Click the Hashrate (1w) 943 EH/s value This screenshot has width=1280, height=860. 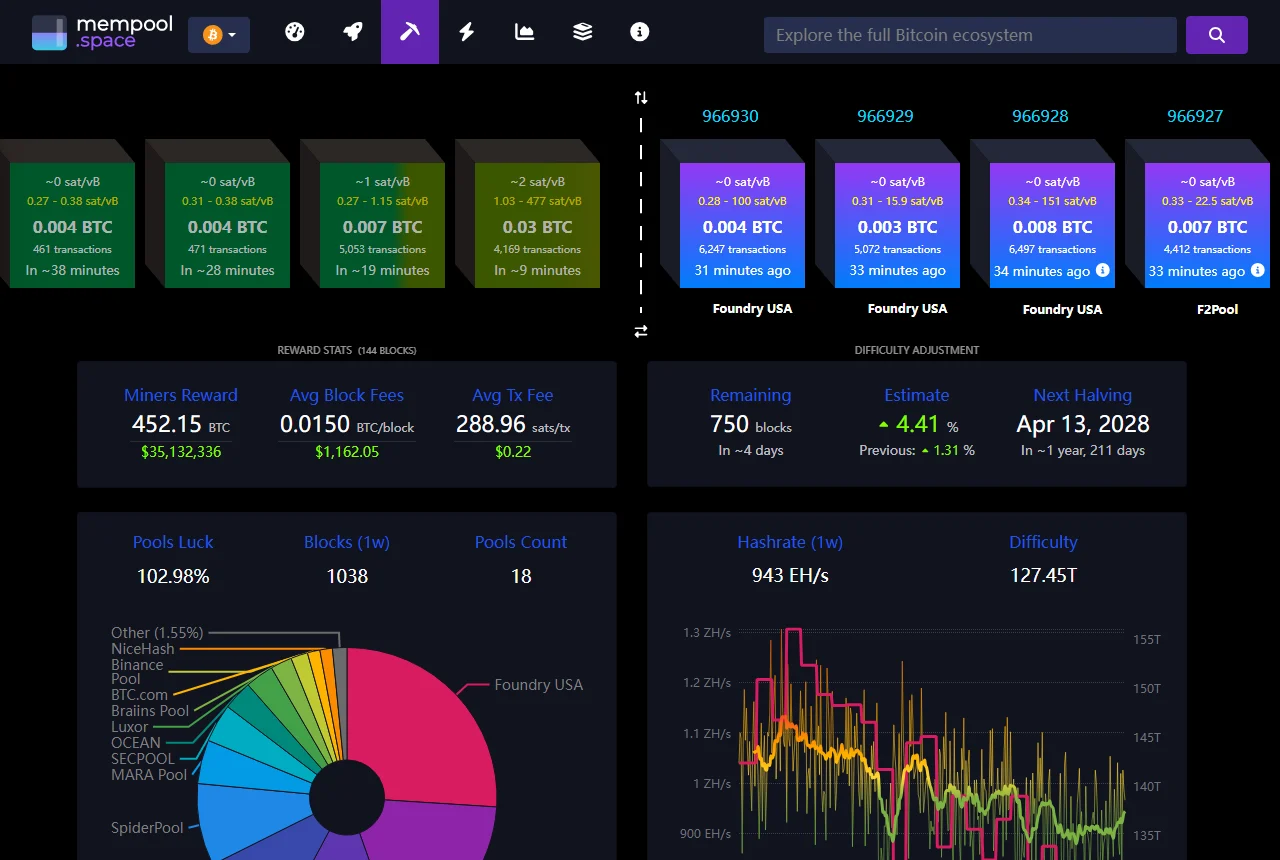pyautogui.click(x=790, y=575)
